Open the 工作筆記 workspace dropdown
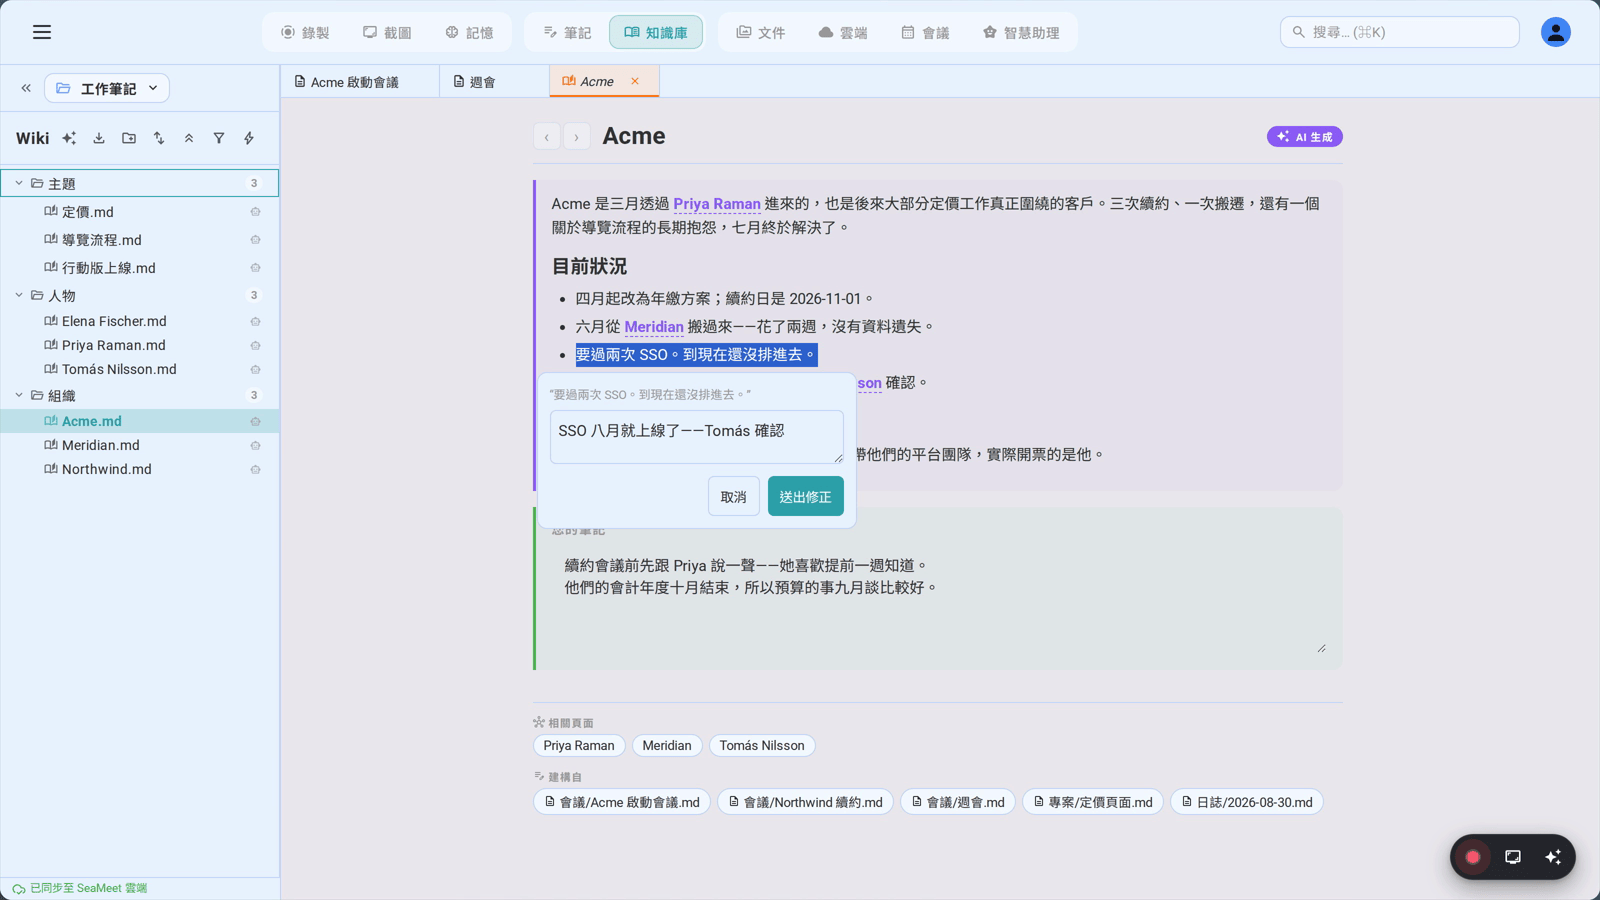Viewport: 1600px width, 900px height. pos(107,88)
